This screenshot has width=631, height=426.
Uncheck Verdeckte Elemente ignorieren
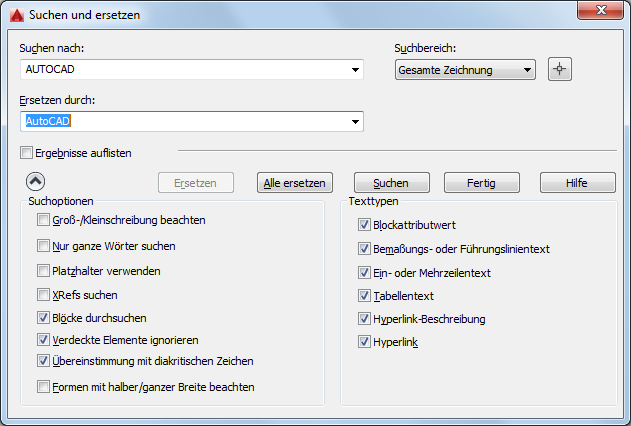pos(43,340)
